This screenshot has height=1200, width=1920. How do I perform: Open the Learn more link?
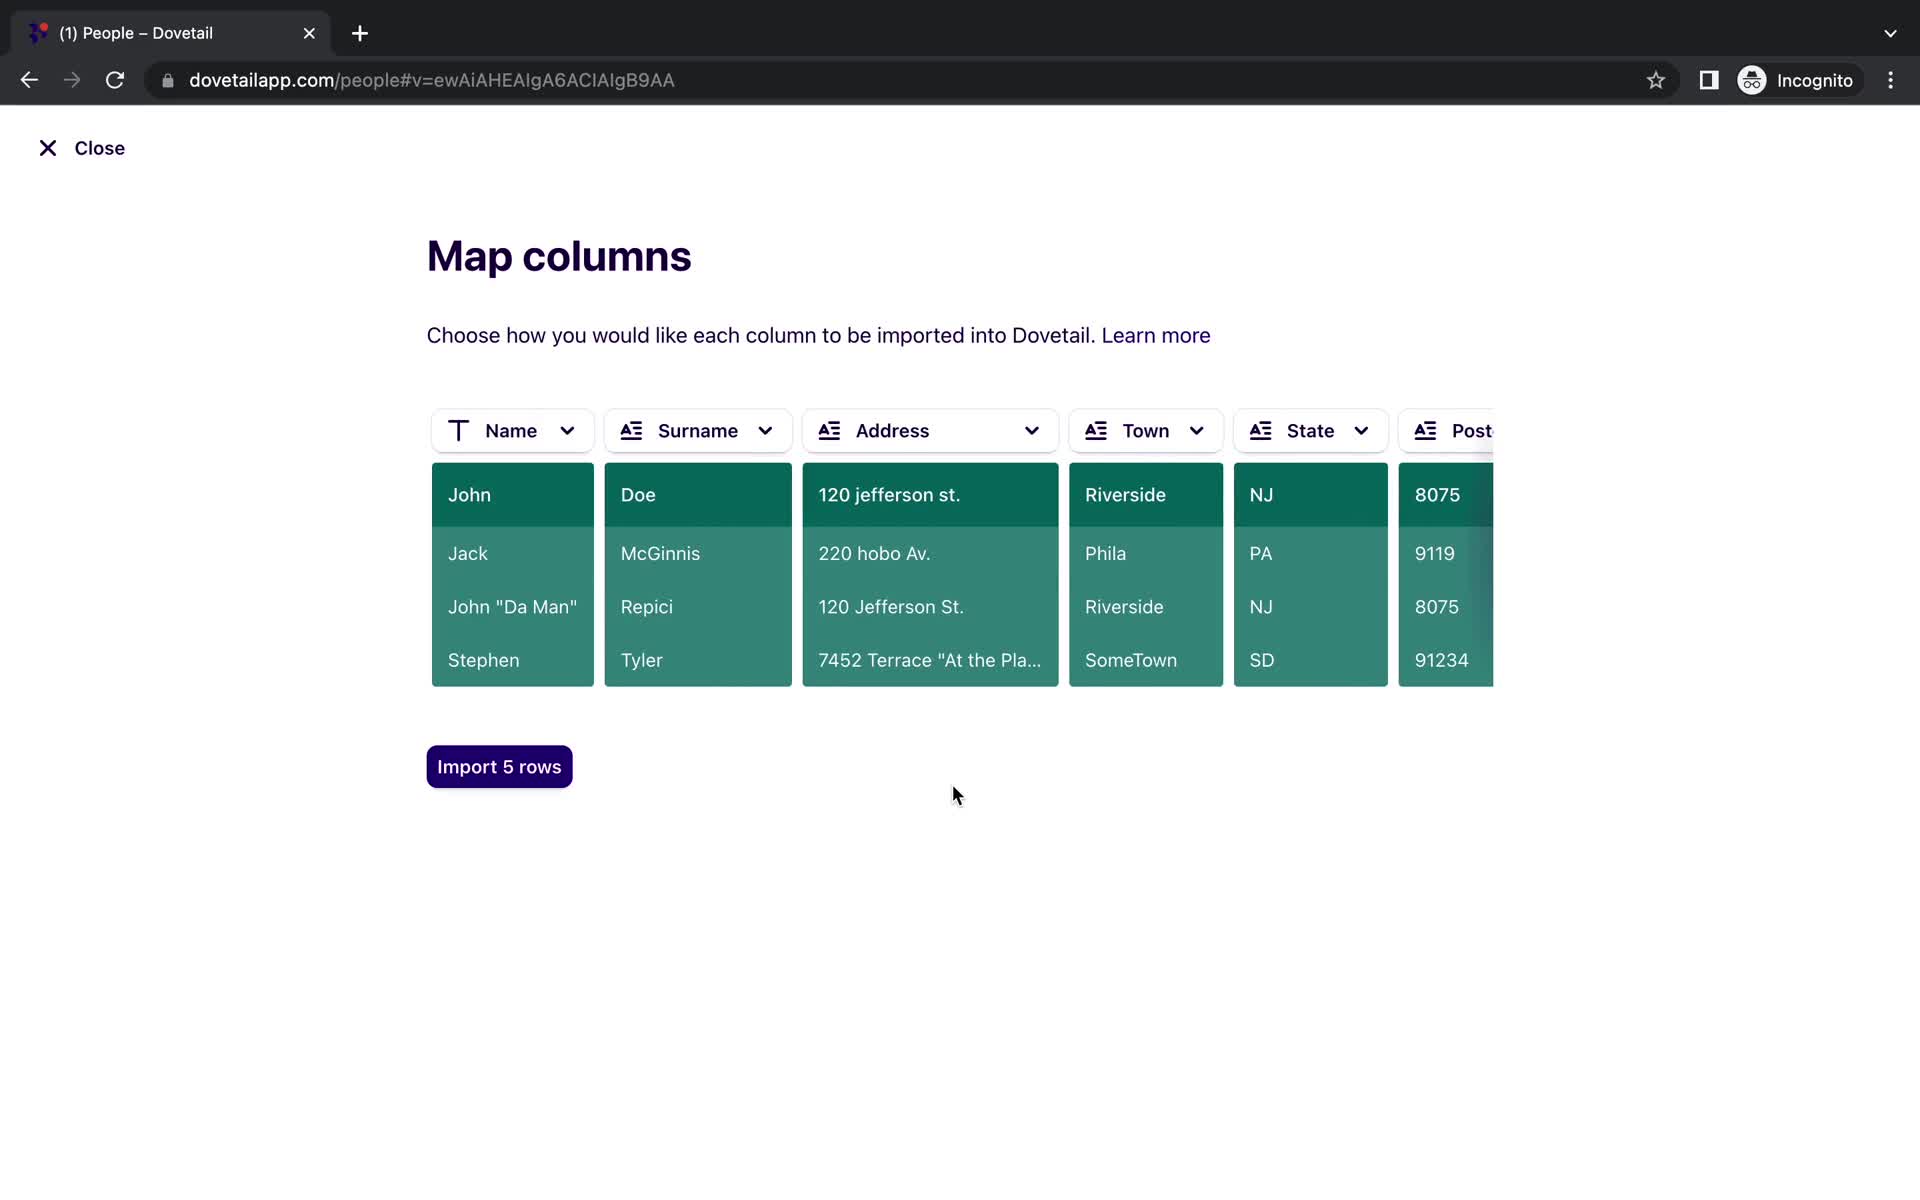(1155, 336)
